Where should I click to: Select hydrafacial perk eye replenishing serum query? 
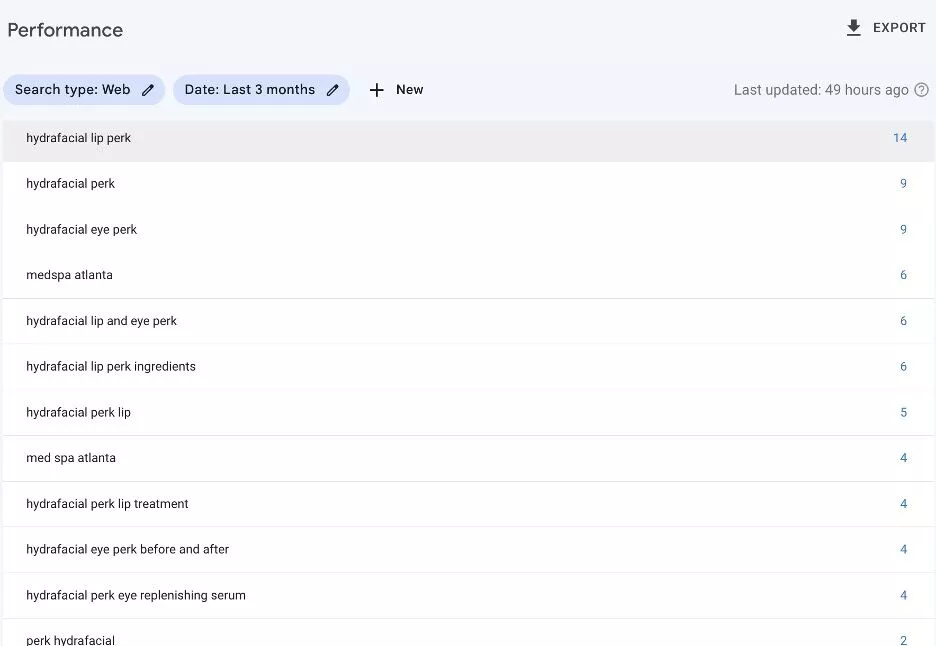[x=136, y=596]
